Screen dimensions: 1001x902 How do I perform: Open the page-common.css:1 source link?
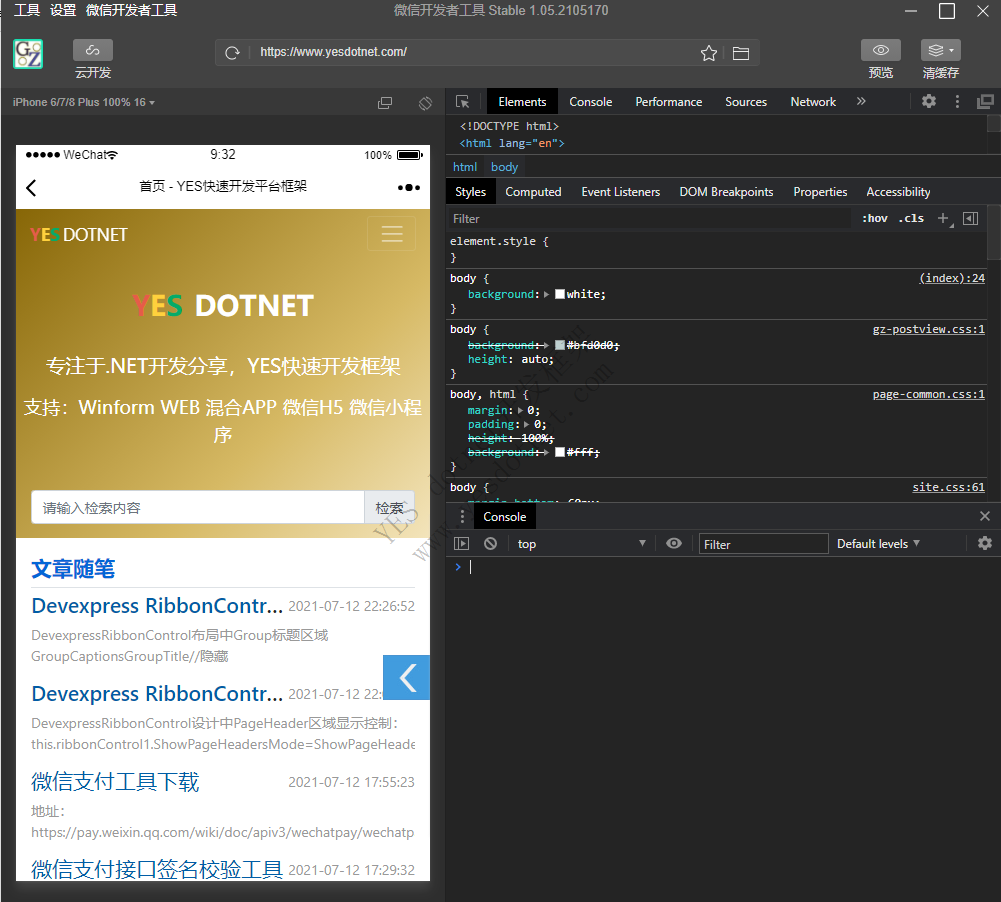[929, 394]
